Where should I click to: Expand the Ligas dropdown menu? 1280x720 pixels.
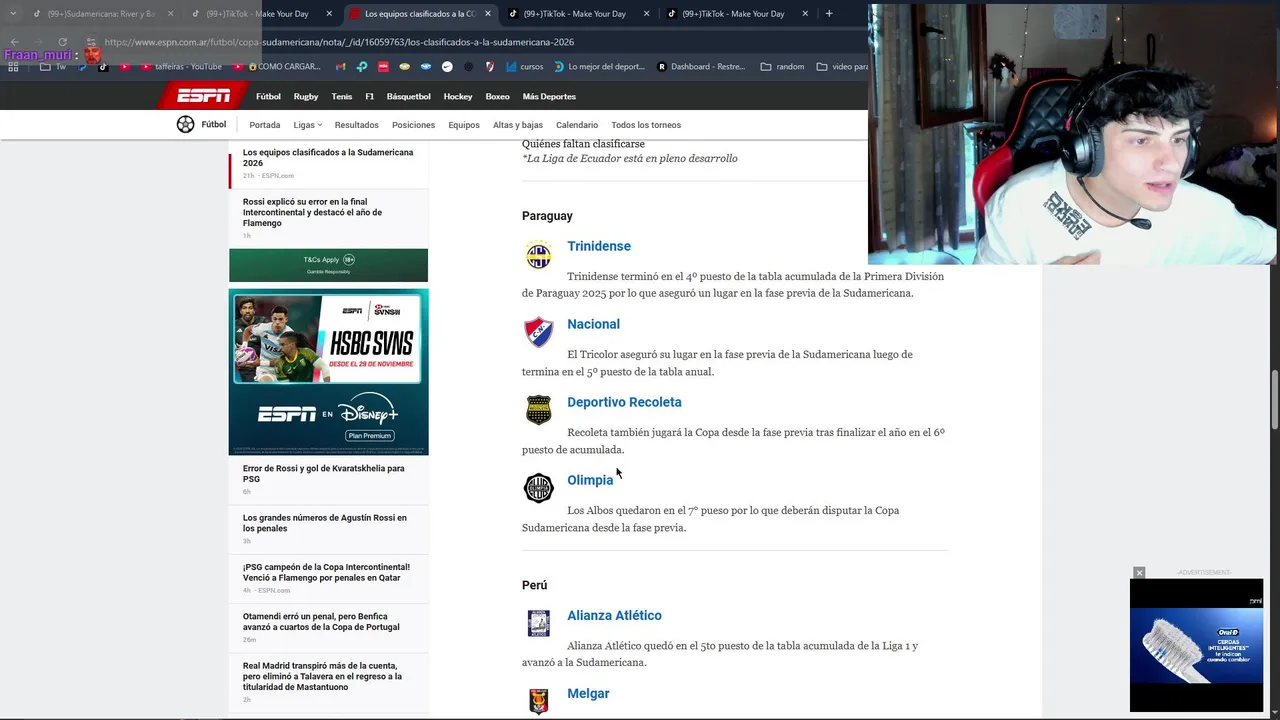click(x=308, y=125)
